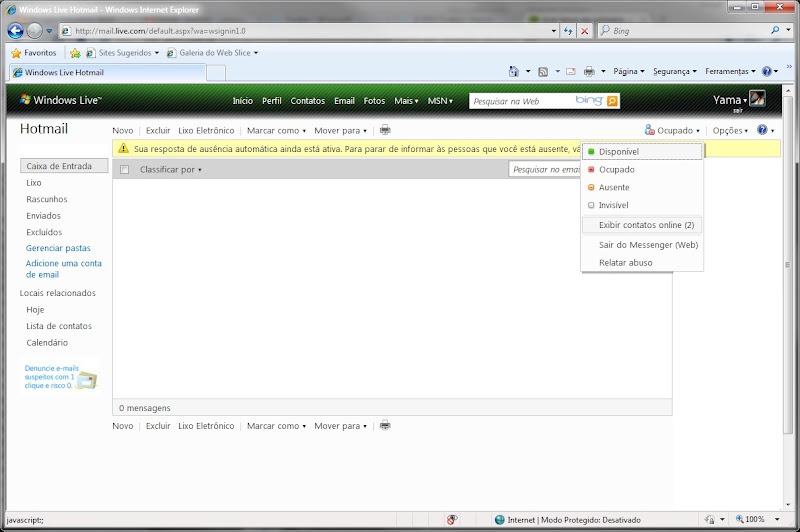
Task: Click the red Stop loading icon
Action: point(585,31)
